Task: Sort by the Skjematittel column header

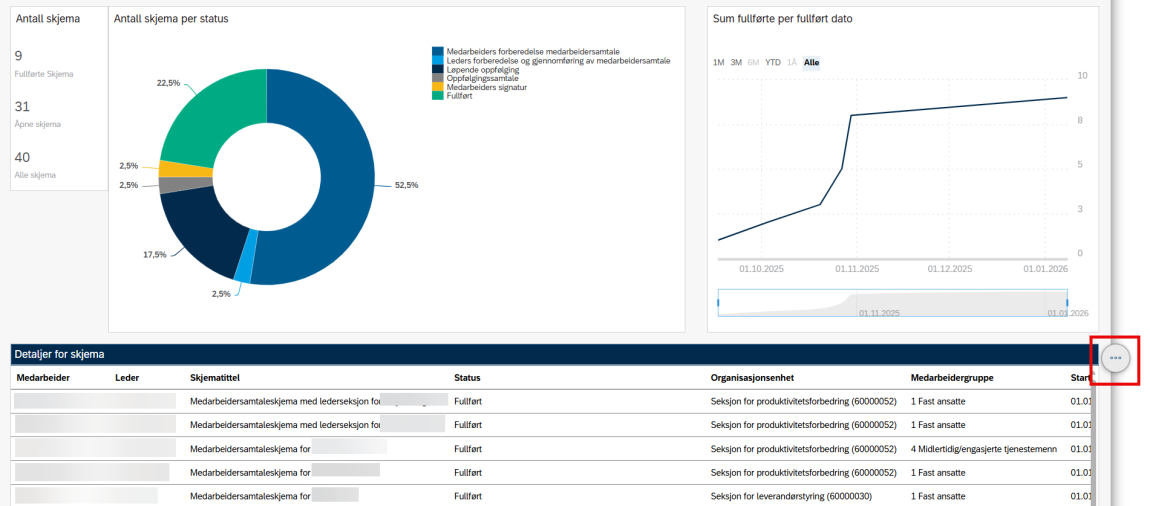Action: [215, 378]
